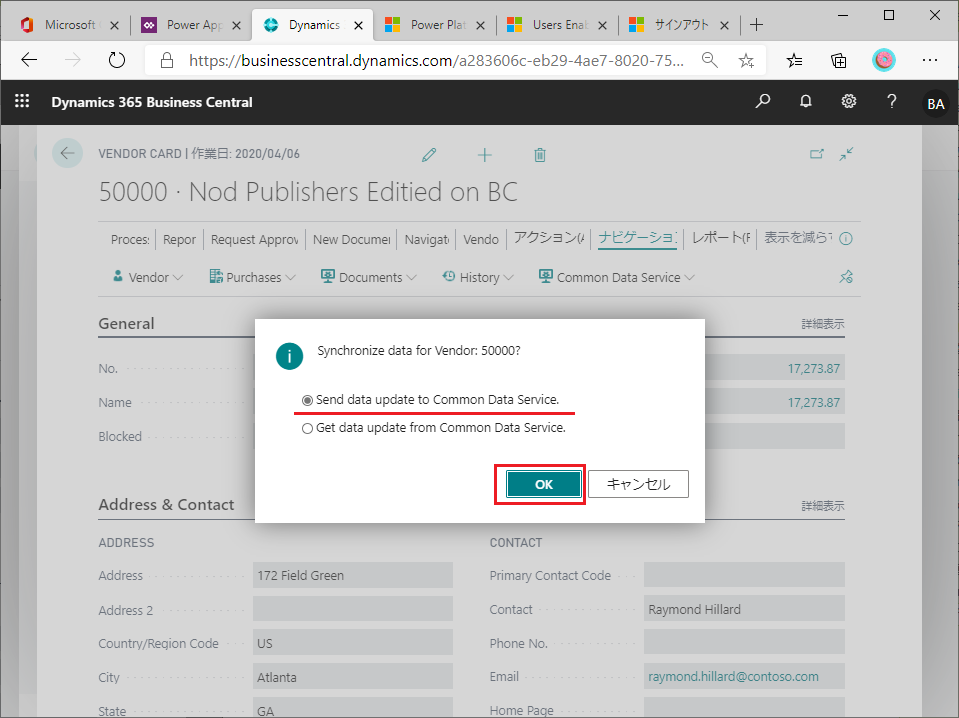Image resolution: width=959 pixels, height=718 pixels.
Task: Open the ナビゲーション menu
Action: pos(637,238)
